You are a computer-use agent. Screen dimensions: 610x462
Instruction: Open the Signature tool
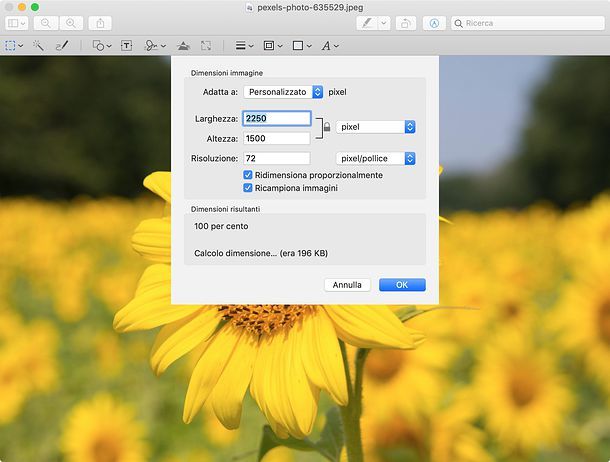pyautogui.click(x=151, y=46)
